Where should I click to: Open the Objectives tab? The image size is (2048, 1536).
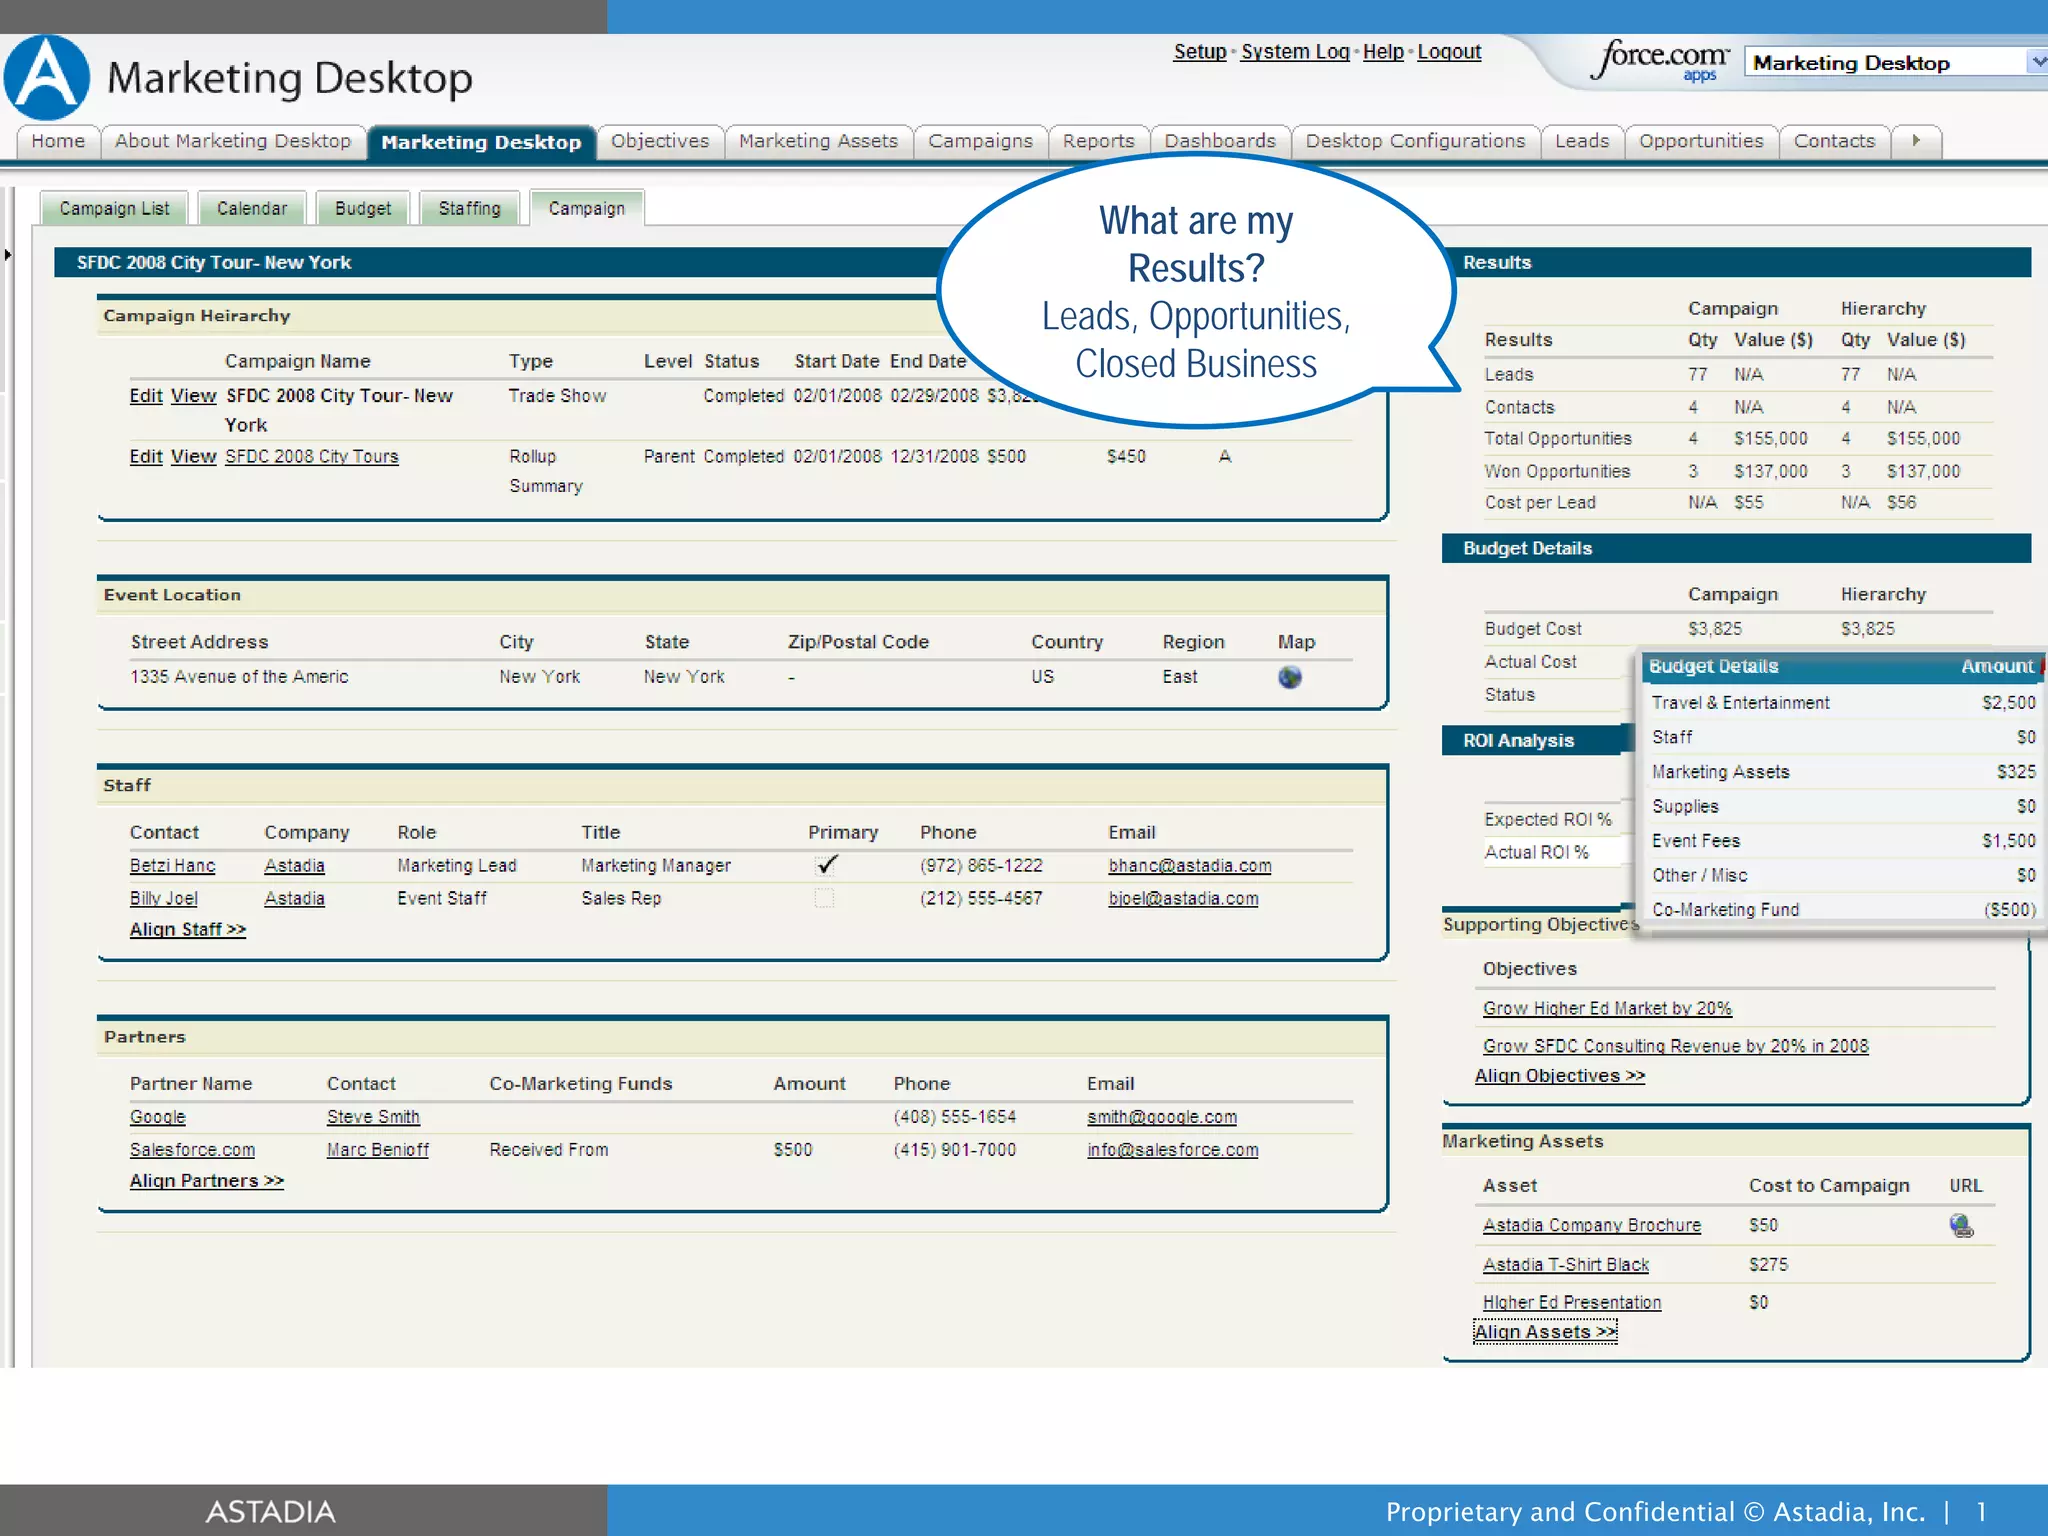tap(660, 141)
